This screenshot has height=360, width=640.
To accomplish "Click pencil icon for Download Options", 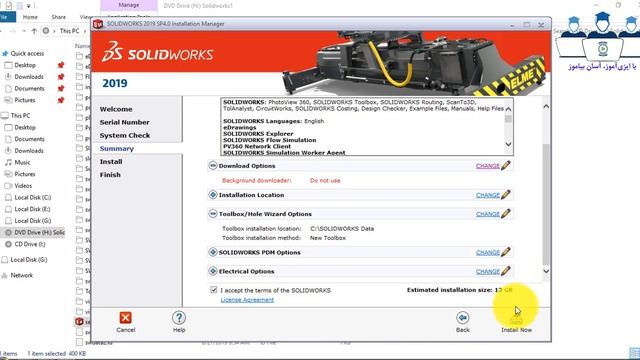I will (506, 165).
